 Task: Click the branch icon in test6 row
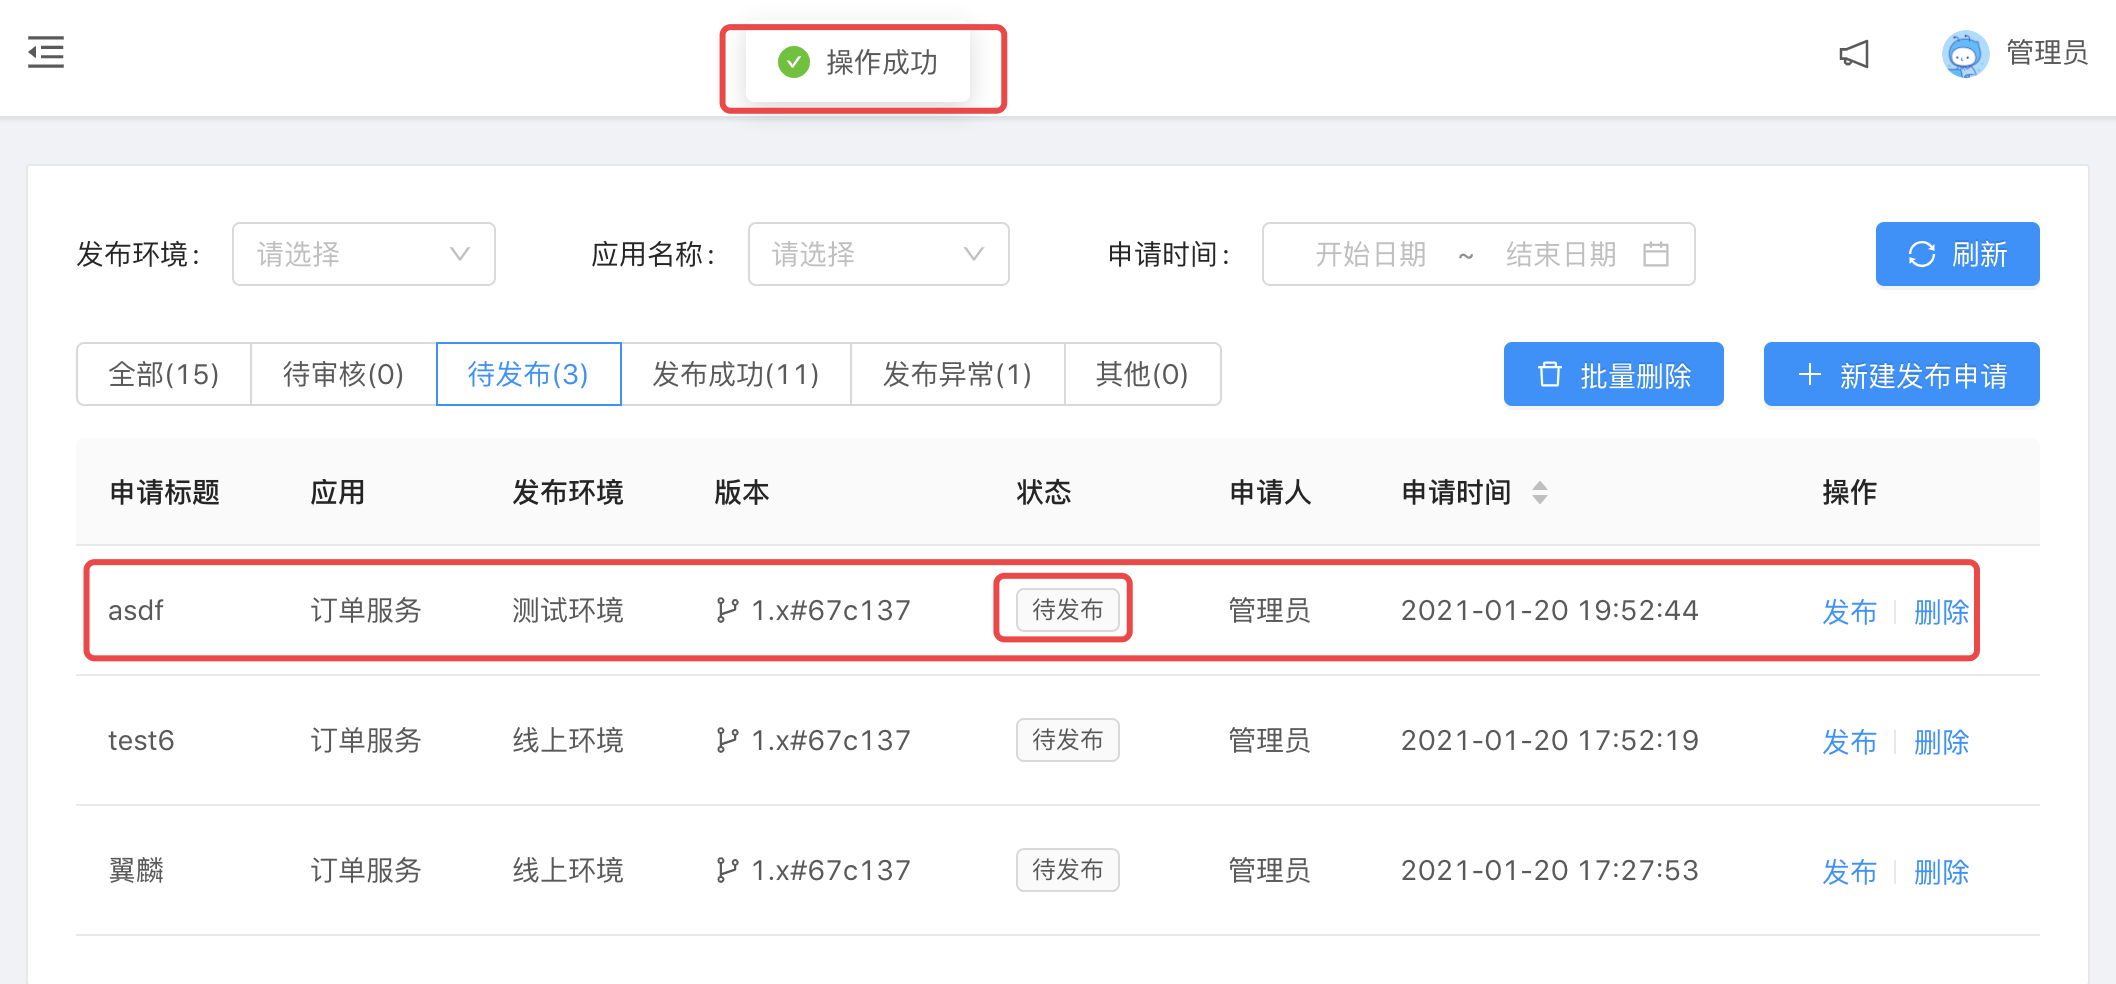[727, 740]
